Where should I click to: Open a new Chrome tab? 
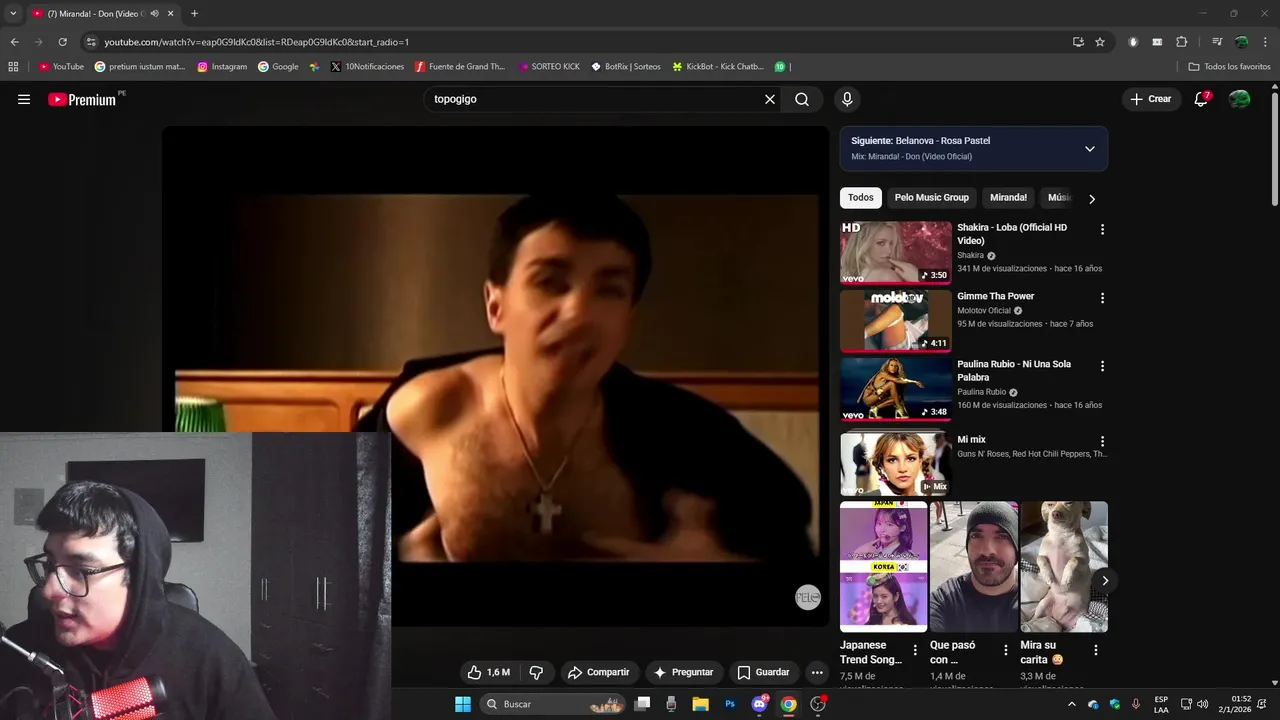(194, 14)
